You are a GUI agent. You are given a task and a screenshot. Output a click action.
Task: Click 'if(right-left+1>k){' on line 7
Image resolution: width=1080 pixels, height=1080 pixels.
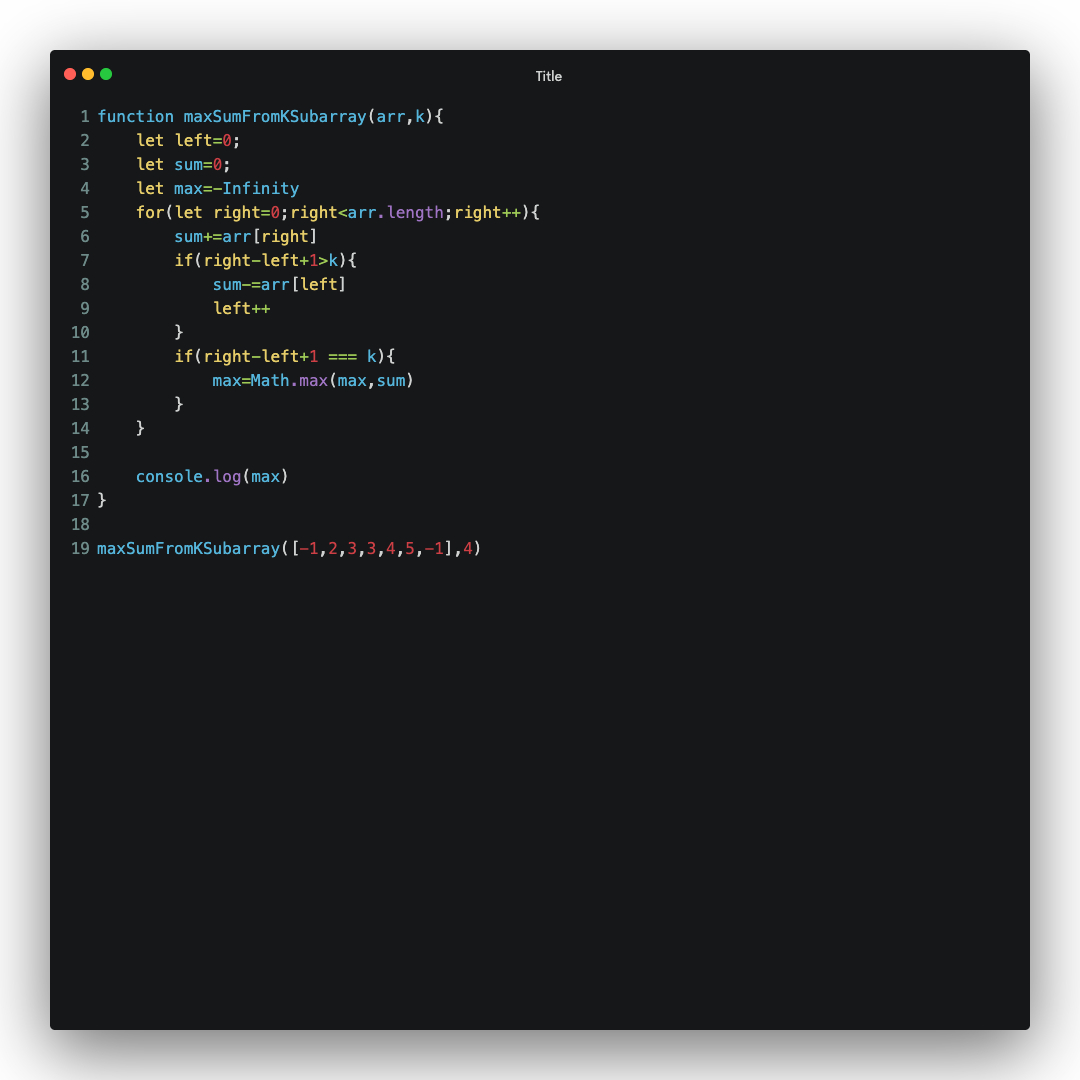click(x=265, y=261)
